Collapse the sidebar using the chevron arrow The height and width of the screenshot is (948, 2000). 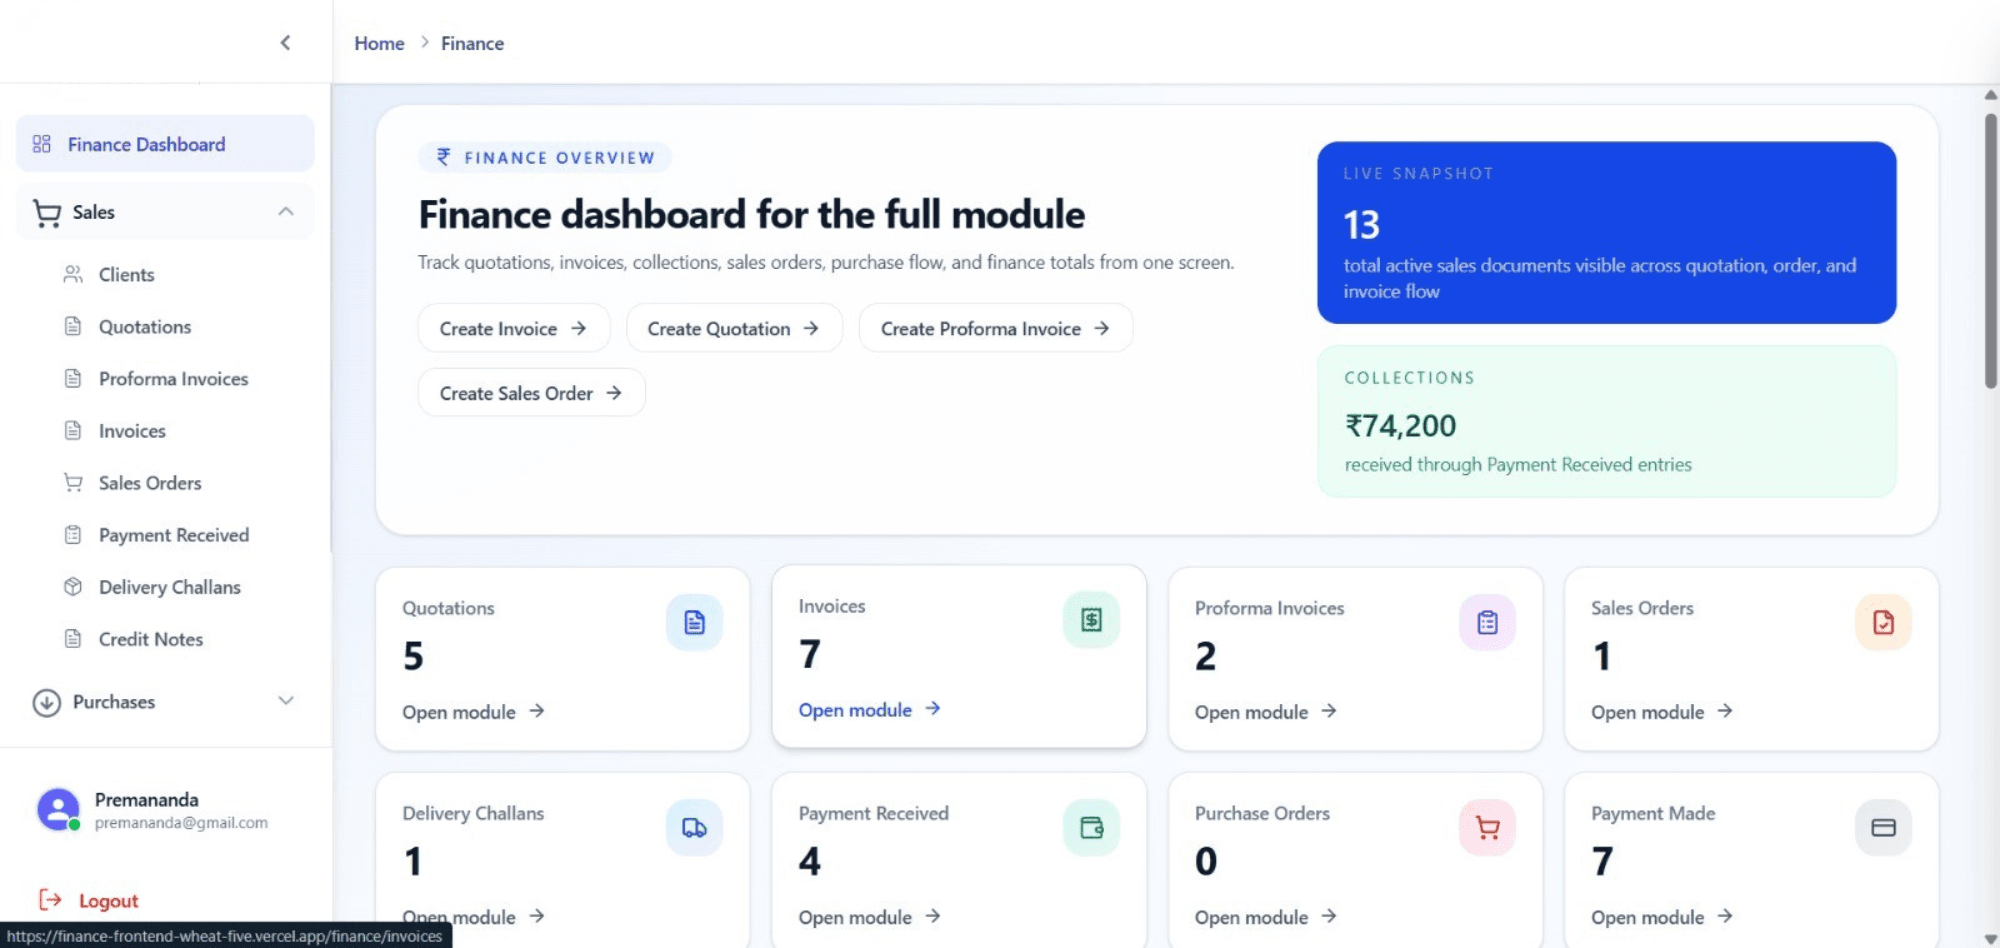pyautogui.click(x=286, y=42)
